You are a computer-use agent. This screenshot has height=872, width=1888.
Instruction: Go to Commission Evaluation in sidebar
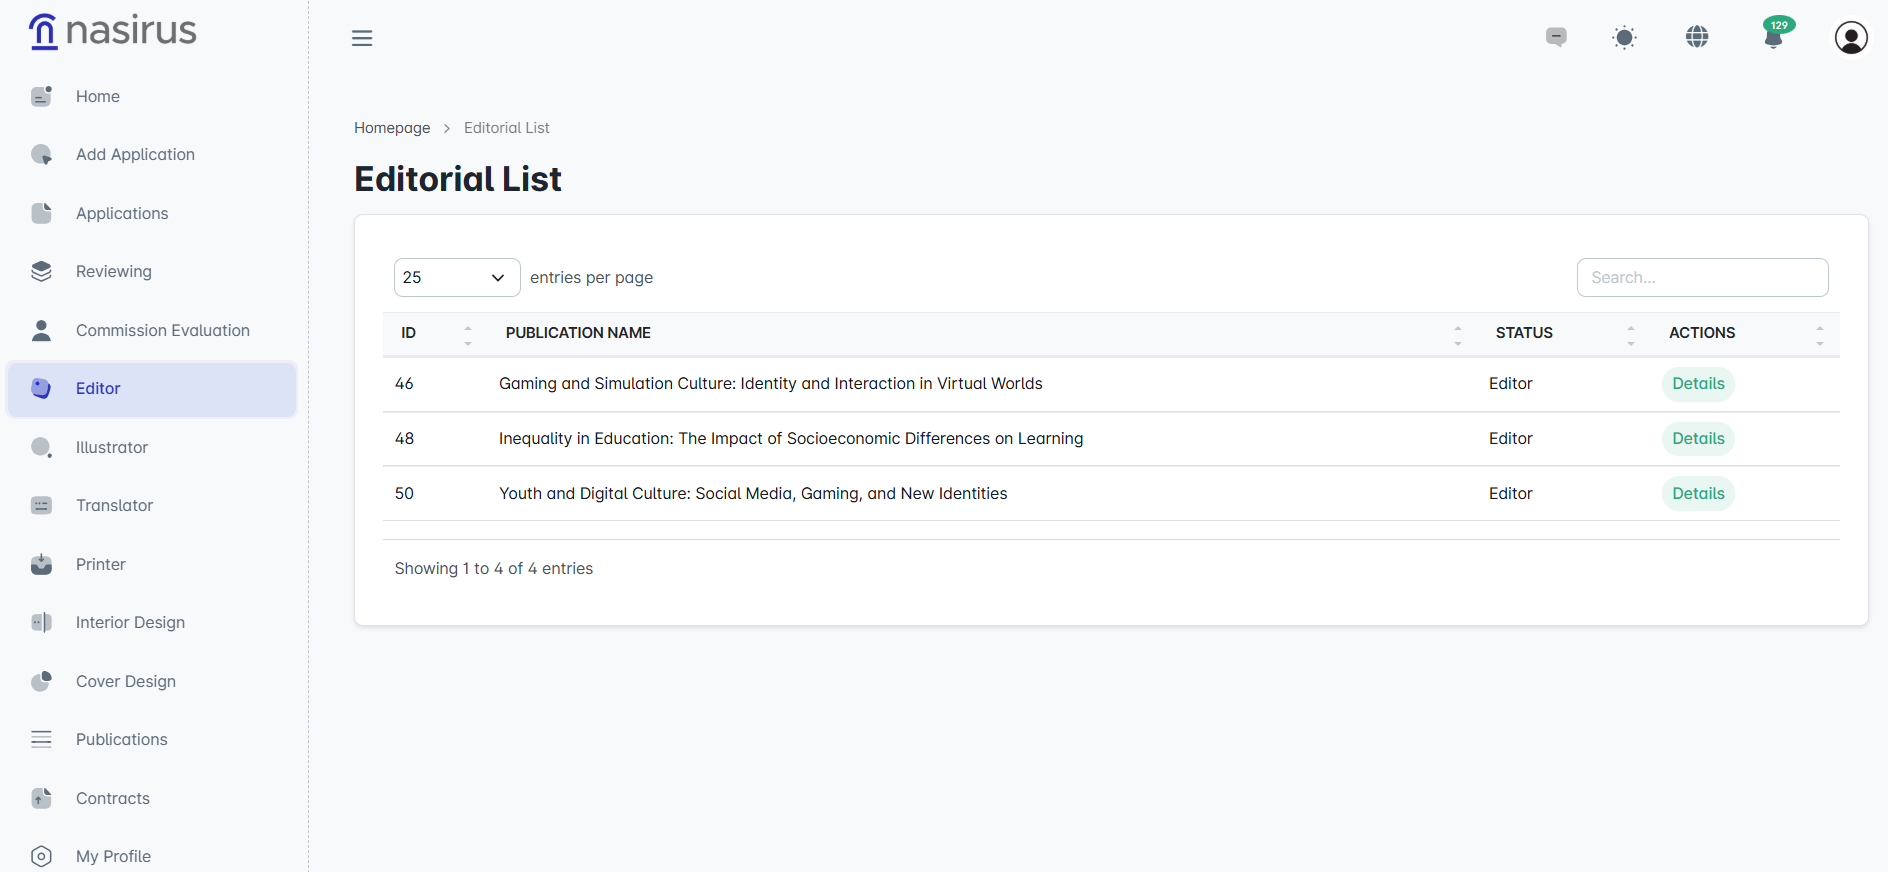point(162,330)
